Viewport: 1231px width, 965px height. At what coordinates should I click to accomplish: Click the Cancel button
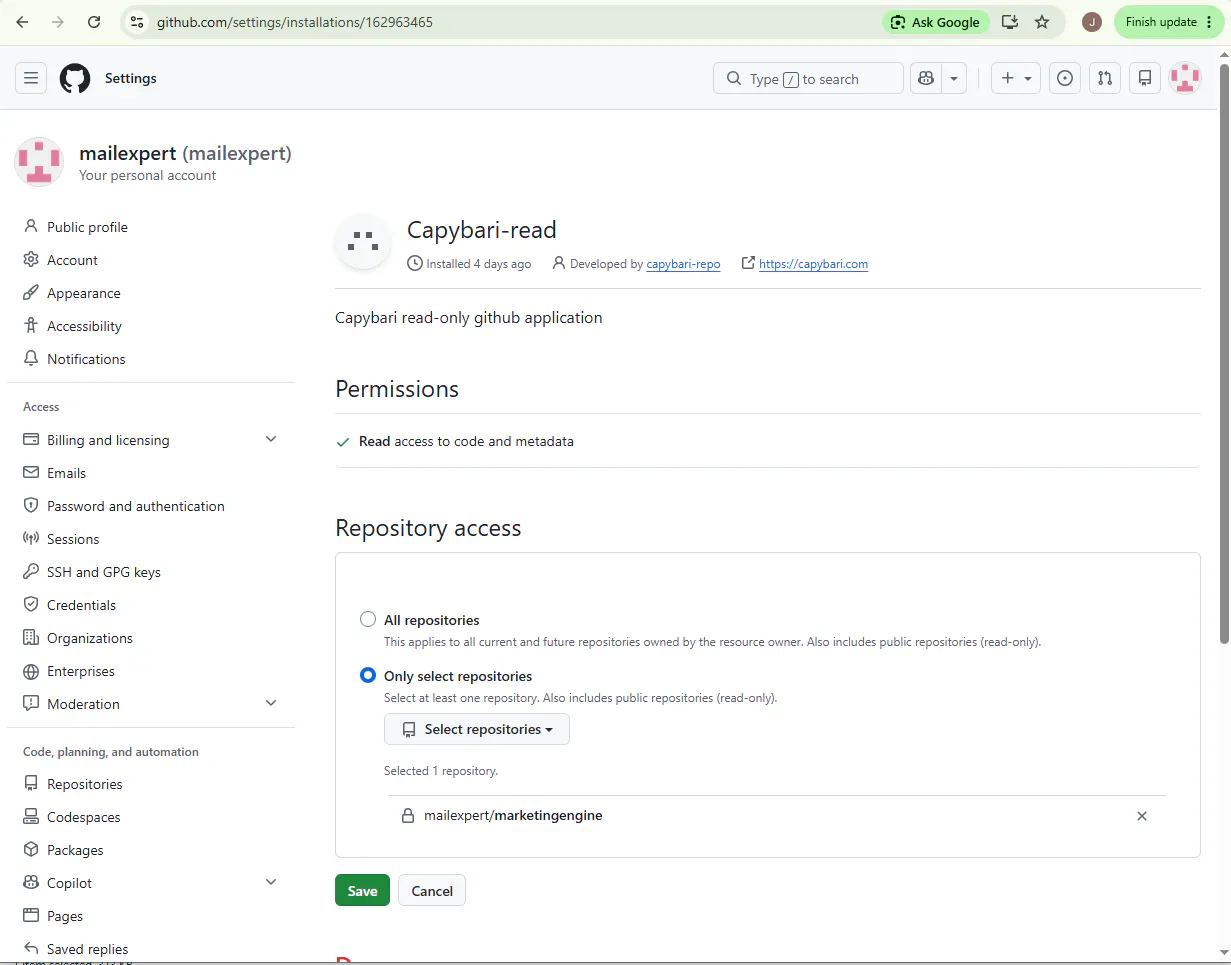pyautogui.click(x=432, y=891)
